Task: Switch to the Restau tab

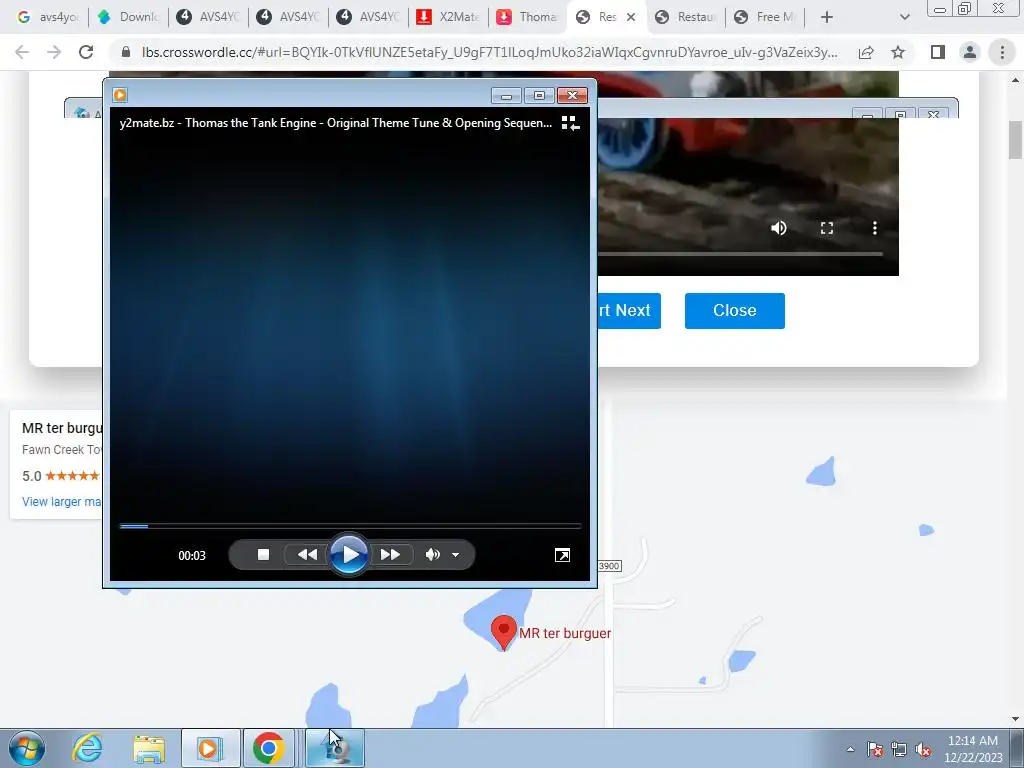Action: click(686, 17)
